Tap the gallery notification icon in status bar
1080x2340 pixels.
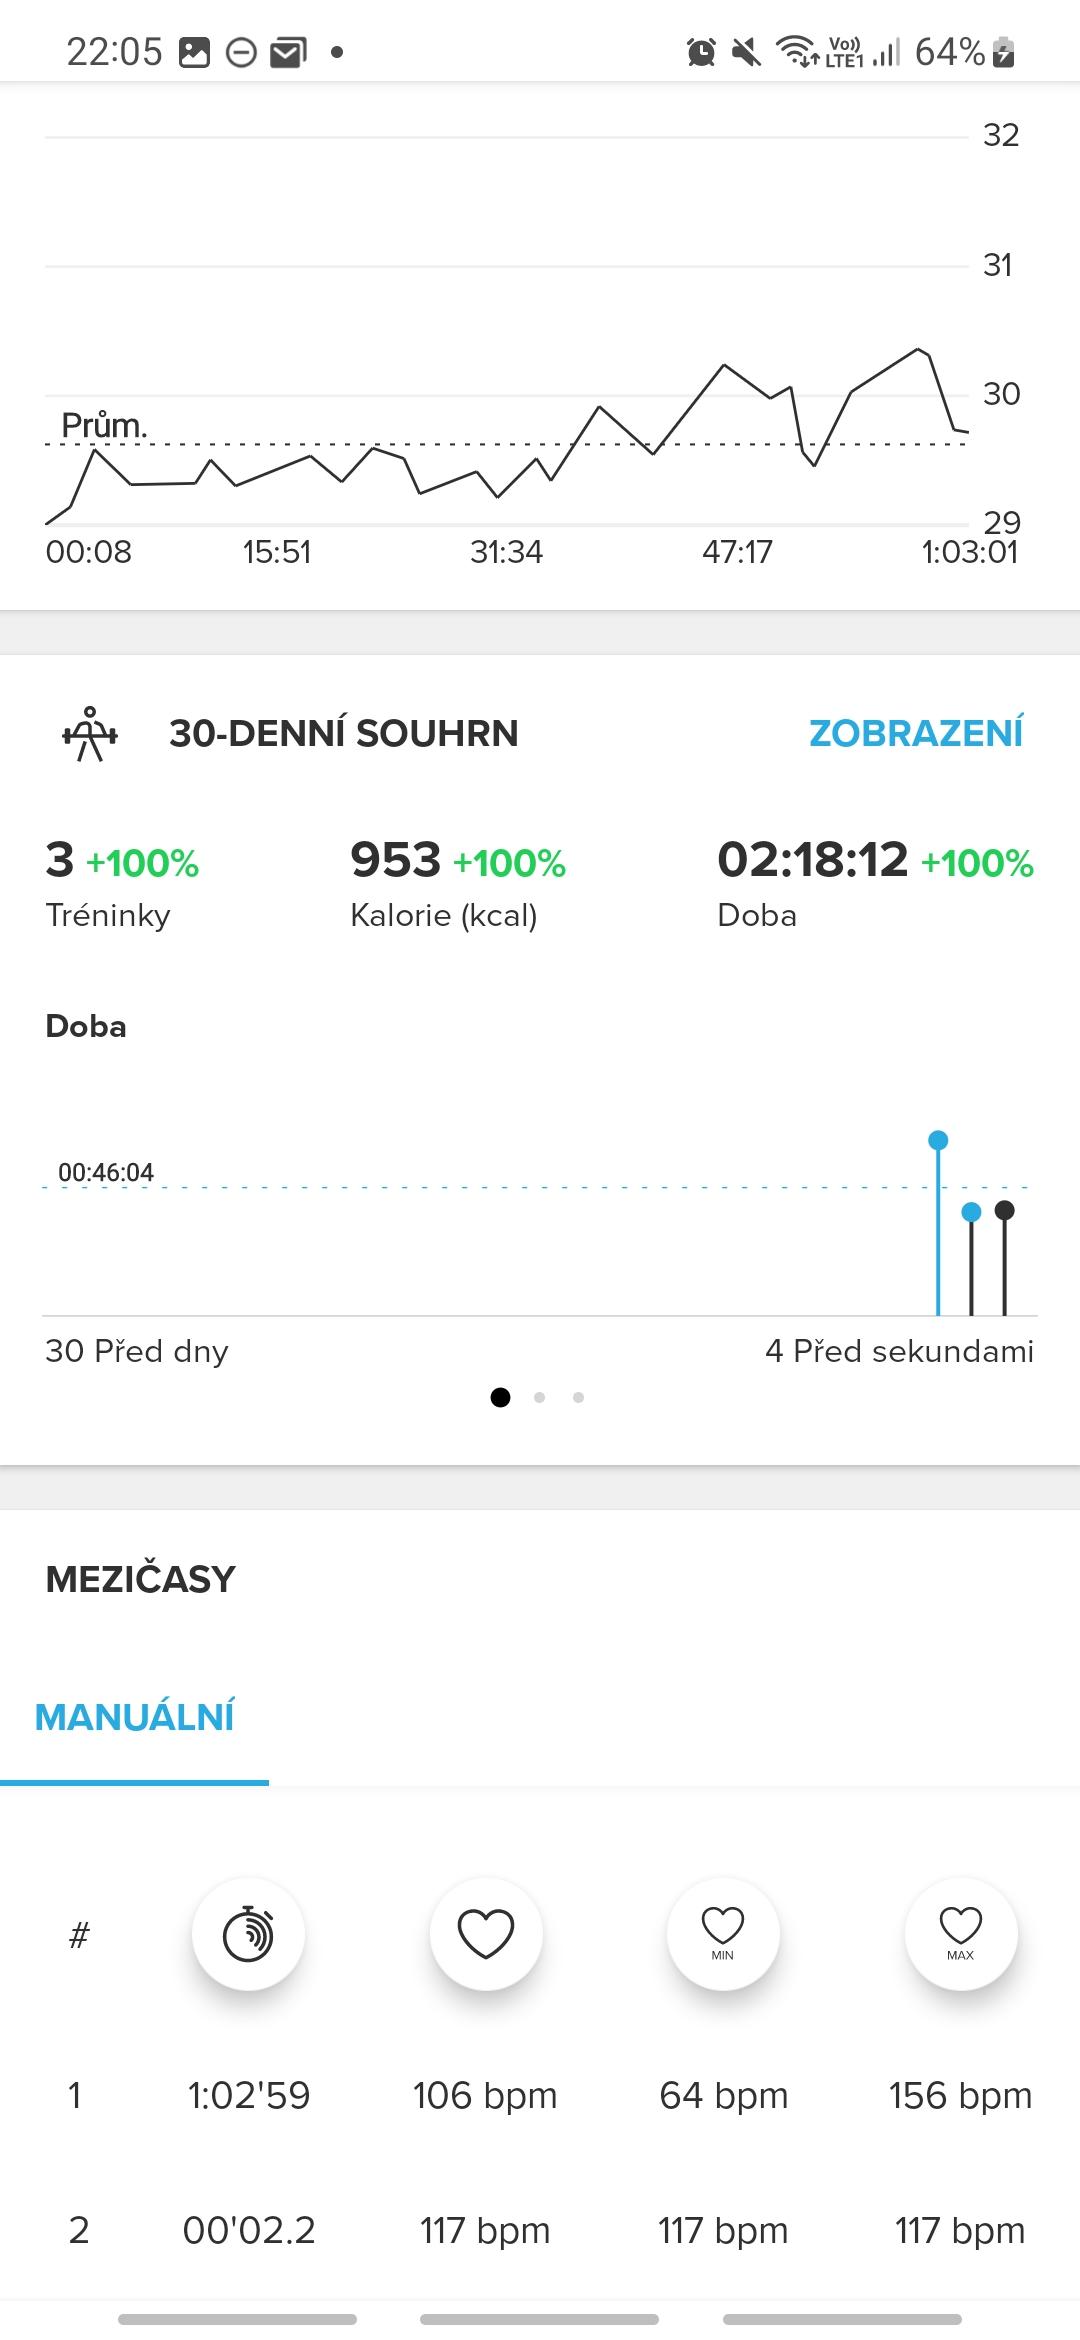[194, 52]
